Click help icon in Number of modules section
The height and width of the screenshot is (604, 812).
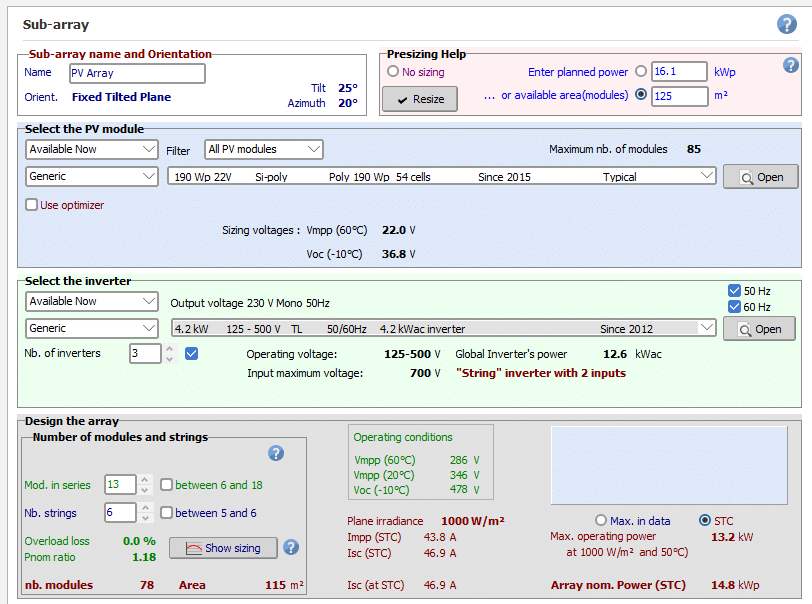pyautogui.click(x=276, y=453)
